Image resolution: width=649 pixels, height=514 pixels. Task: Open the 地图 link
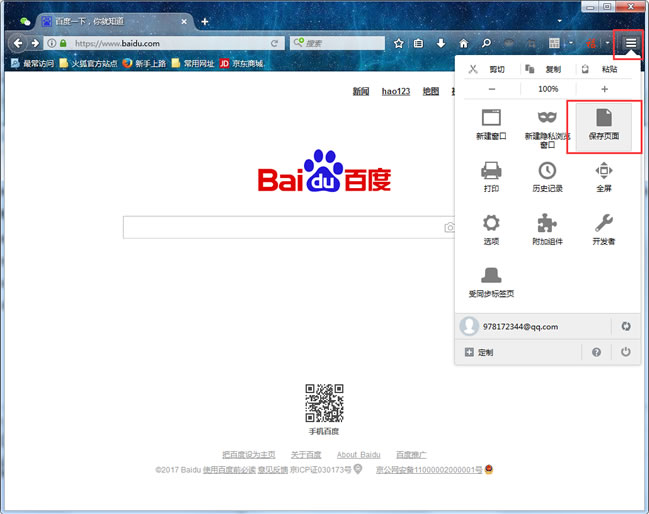coord(430,91)
